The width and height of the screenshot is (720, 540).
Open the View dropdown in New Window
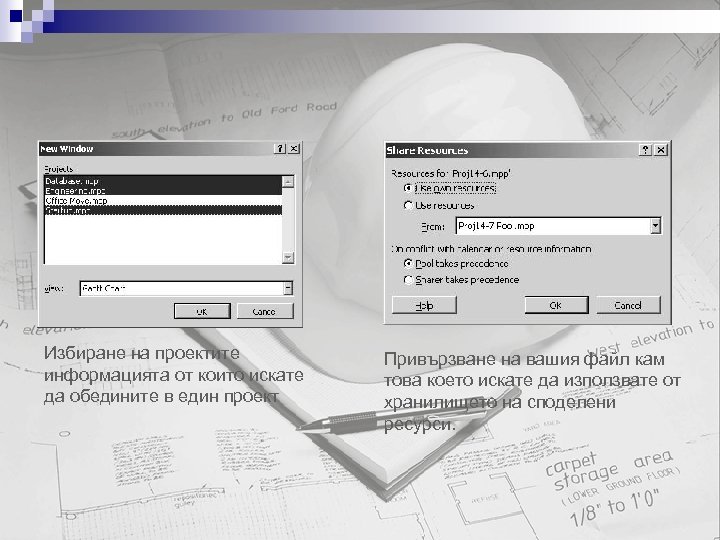[x=287, y=288]
